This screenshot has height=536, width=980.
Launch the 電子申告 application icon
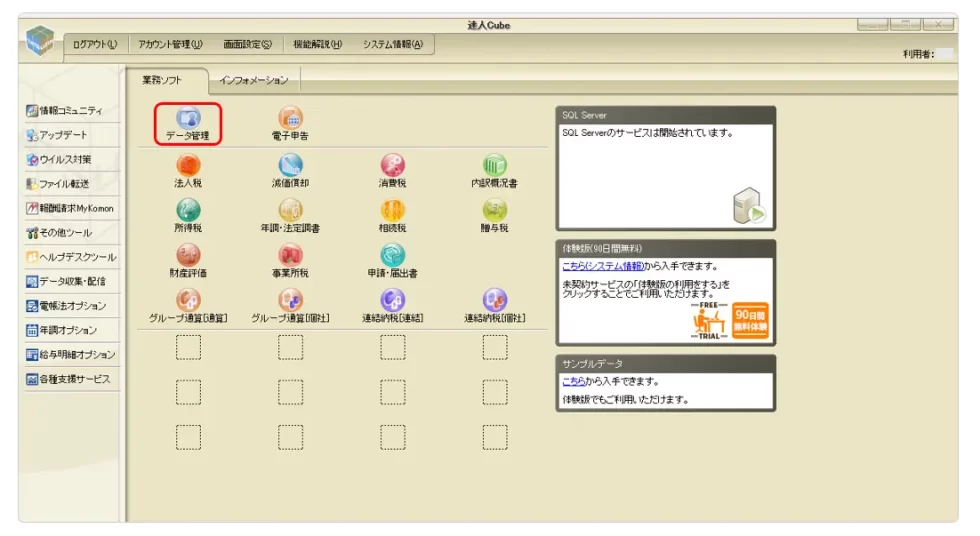[290, 120]
